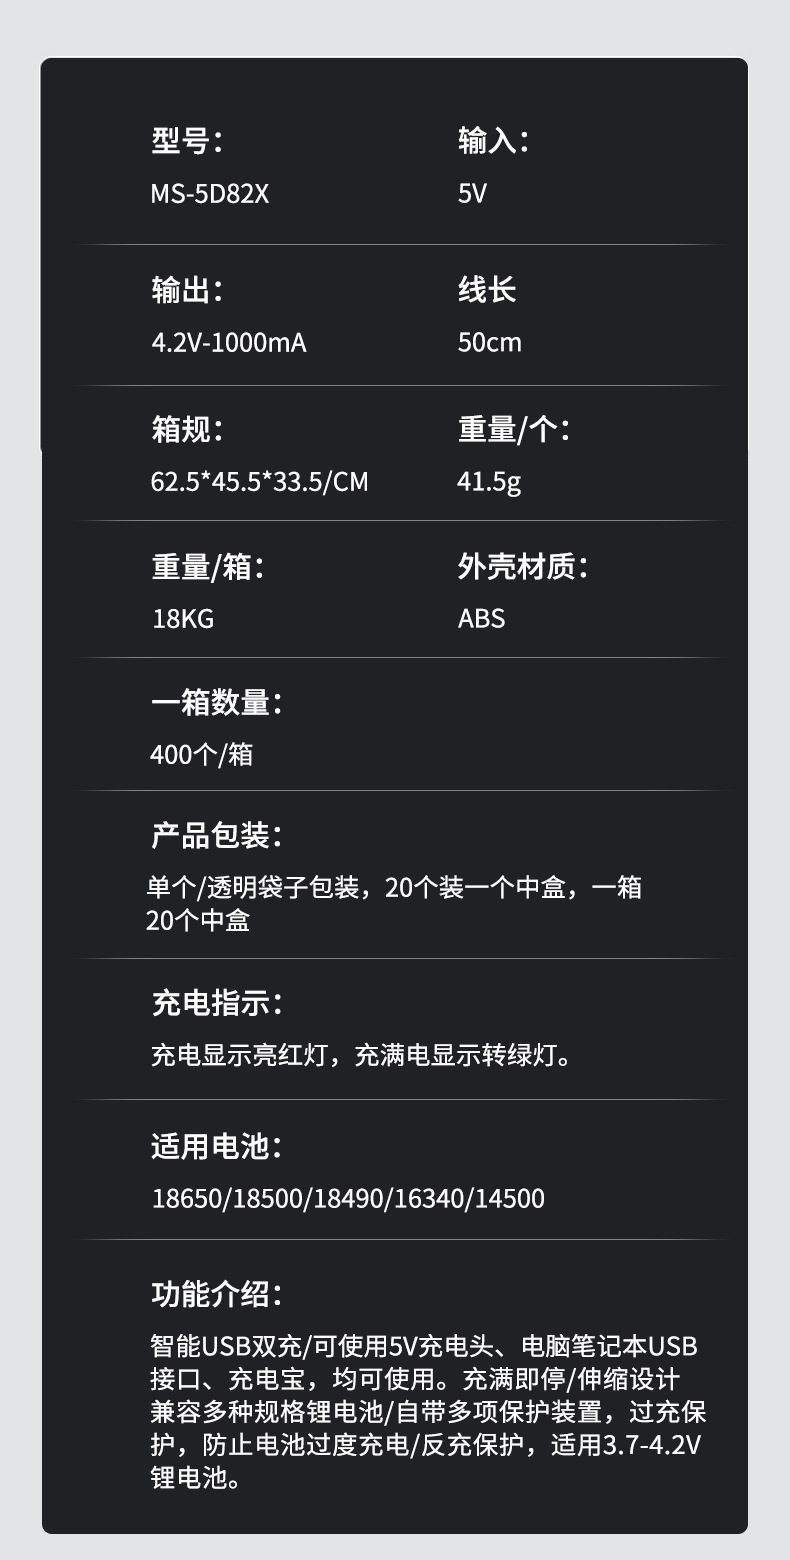
Task: Select the charging indicator light description
Action: tap(363, 1055)
